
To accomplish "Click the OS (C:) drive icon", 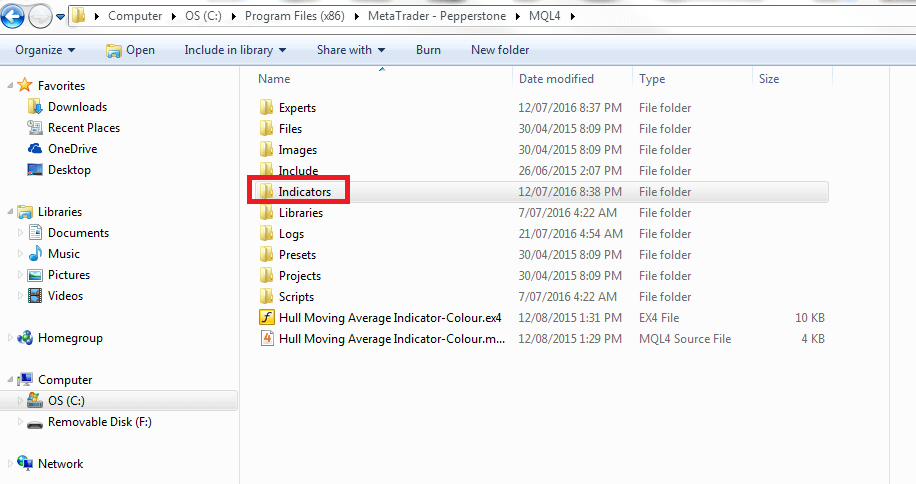I will 35,401.
